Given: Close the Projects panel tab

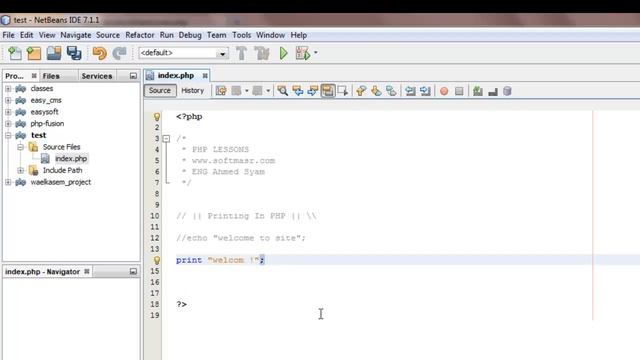Looking at the screenshot, I should [34, 76].
